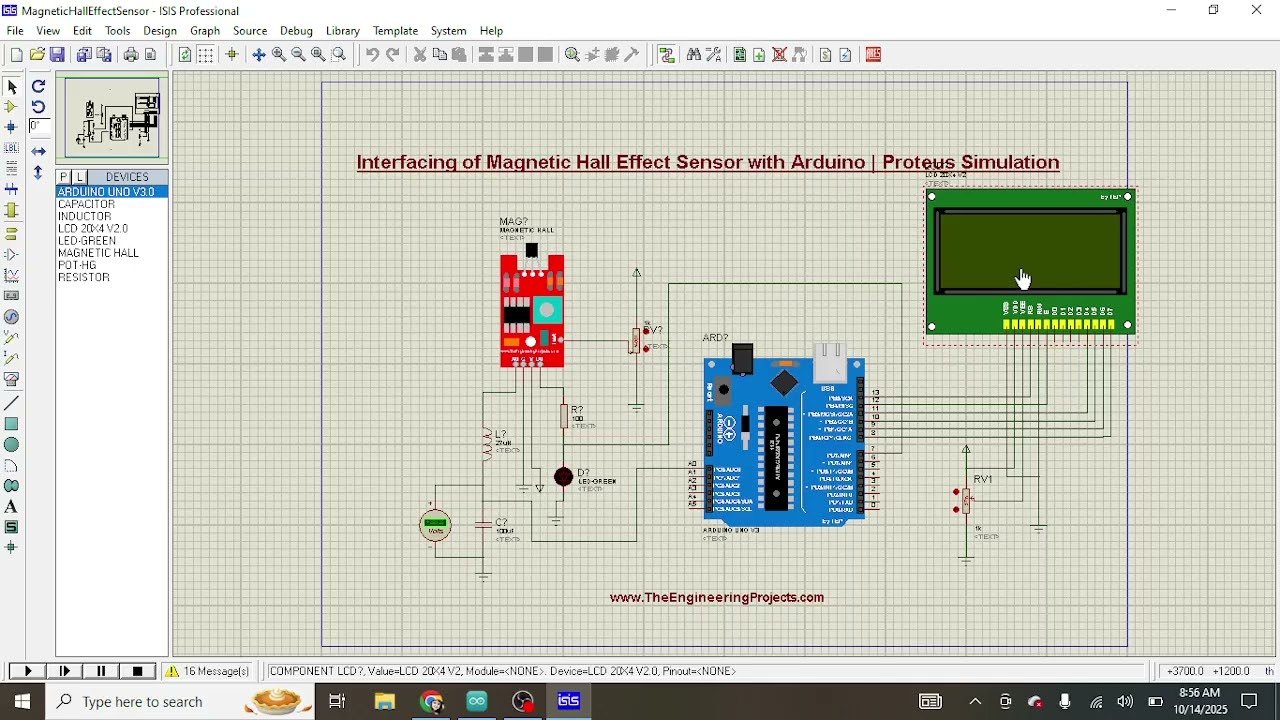This screenshot has width=1280, height=720.
Task: Click the Print icon in toolbar
Action: click(x=130, y=55)
